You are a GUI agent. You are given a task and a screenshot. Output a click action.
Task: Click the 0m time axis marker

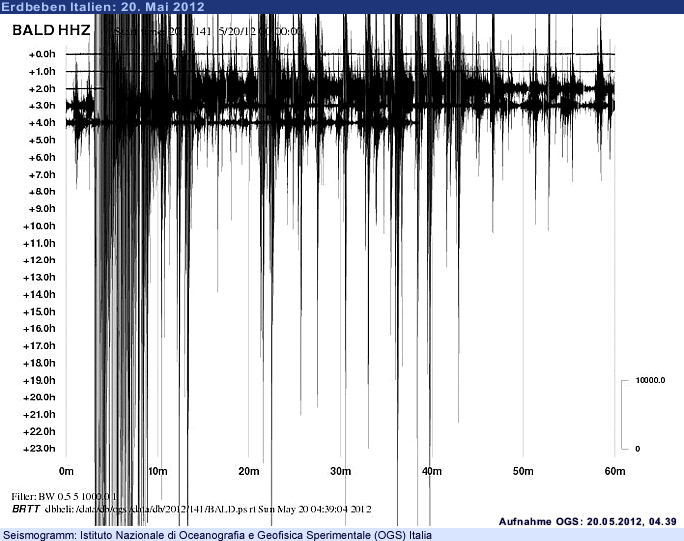tap(67, 471)
